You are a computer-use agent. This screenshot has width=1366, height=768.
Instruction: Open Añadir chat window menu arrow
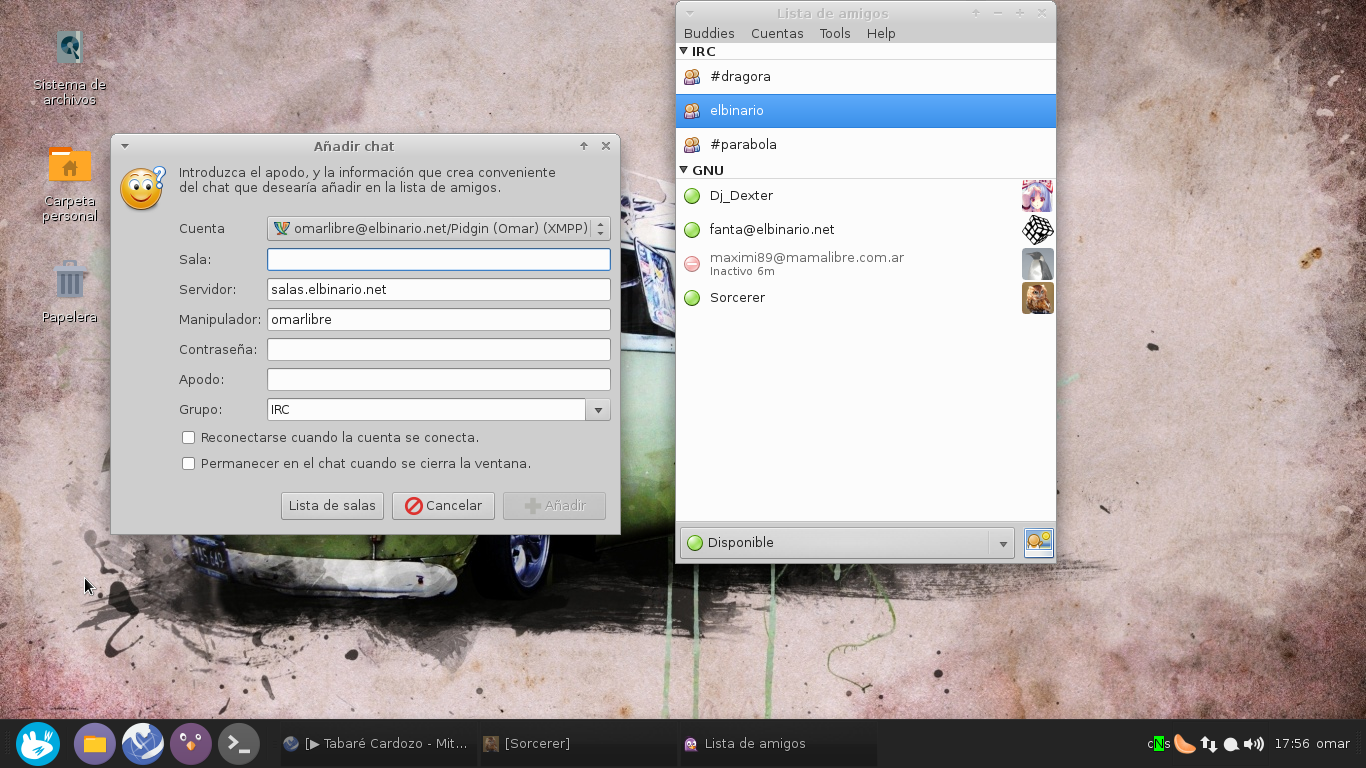point(125,146)
